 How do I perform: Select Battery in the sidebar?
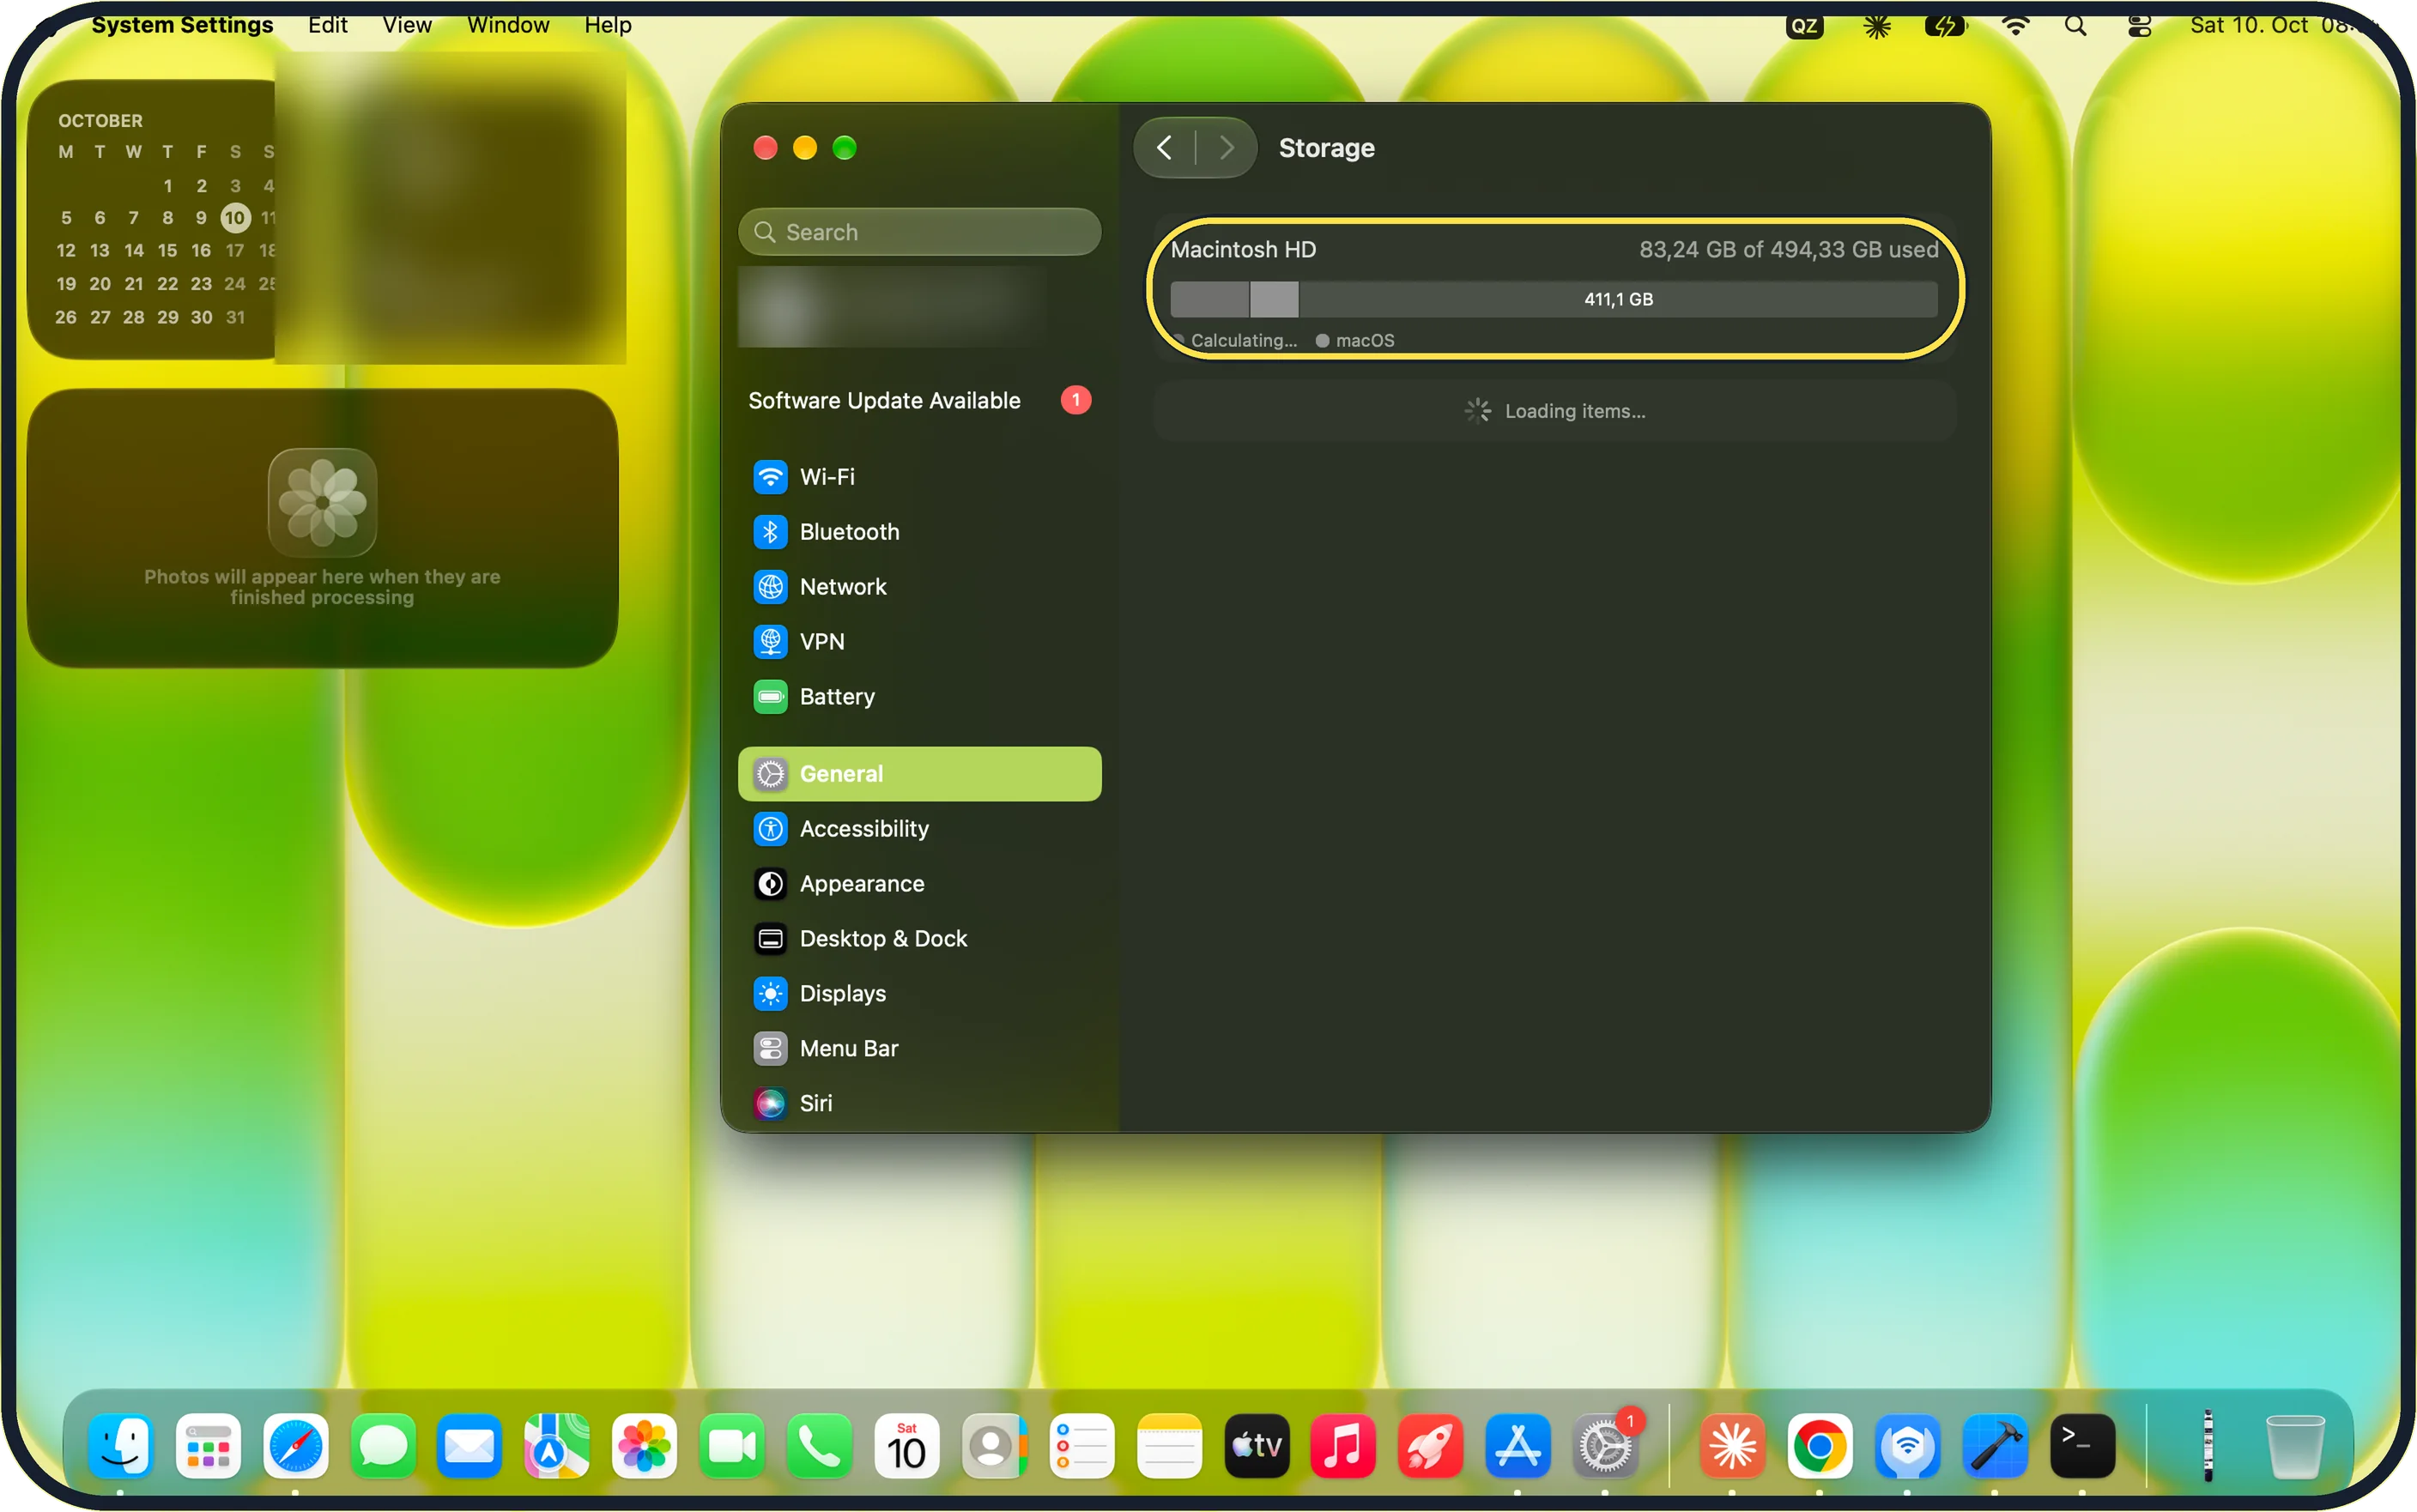pos(919,697)
